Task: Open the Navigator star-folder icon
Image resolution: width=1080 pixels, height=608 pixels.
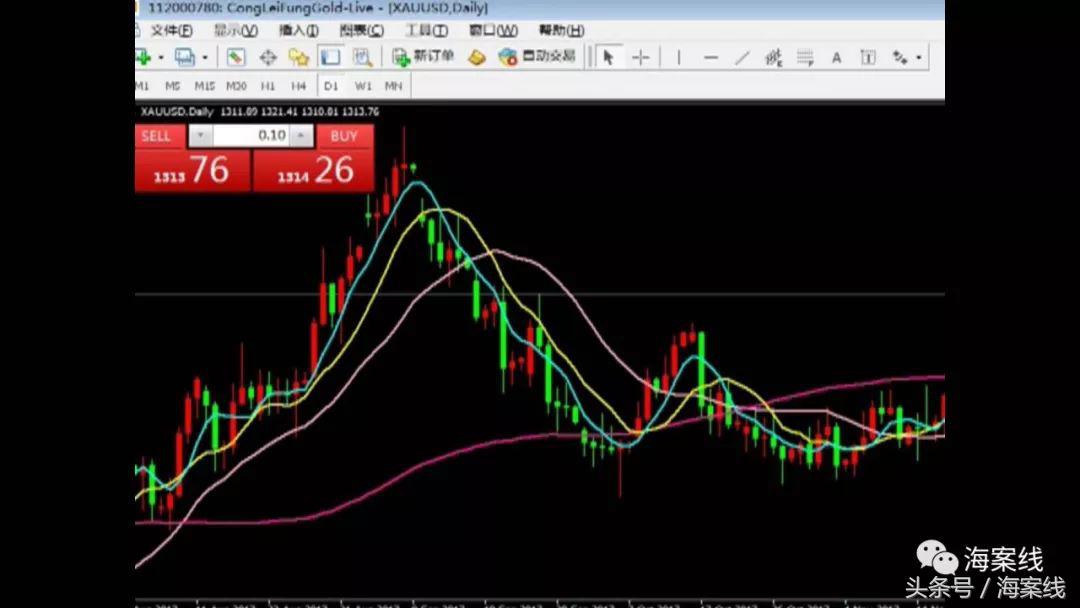Action: 298,57
